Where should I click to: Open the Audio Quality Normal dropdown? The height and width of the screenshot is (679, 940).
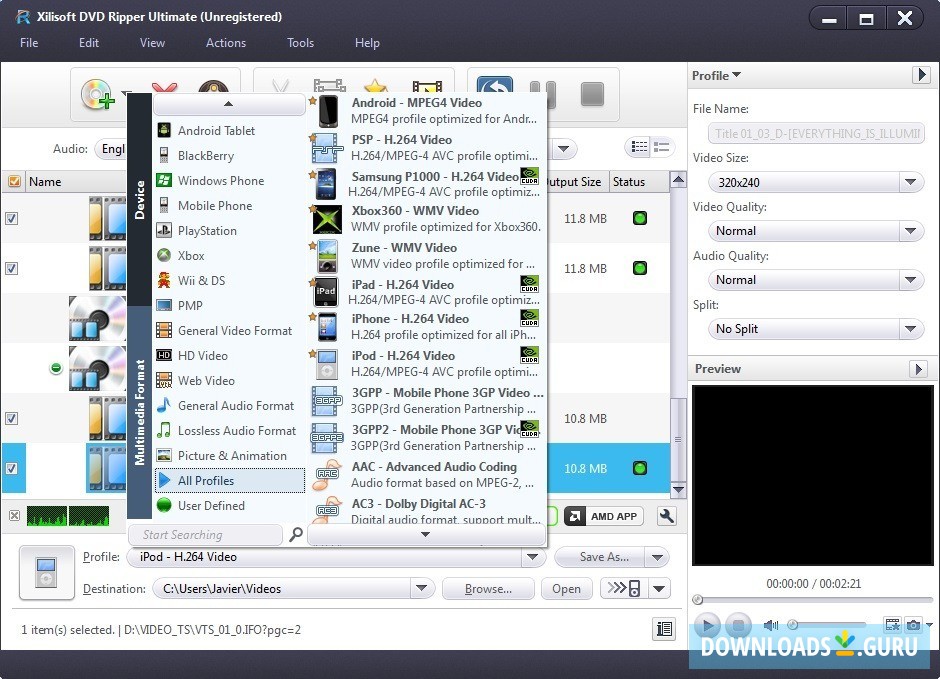pos(816,280)
